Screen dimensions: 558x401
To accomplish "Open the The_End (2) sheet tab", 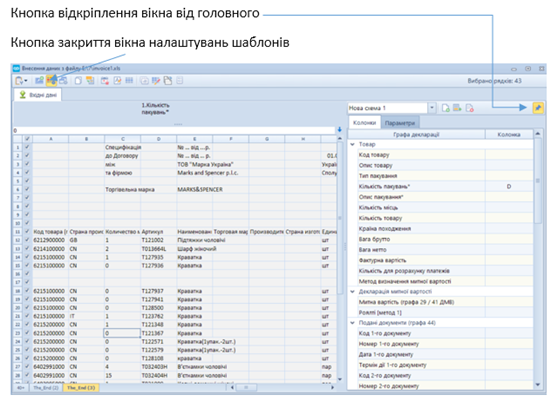I will click(x=46, y=387).
